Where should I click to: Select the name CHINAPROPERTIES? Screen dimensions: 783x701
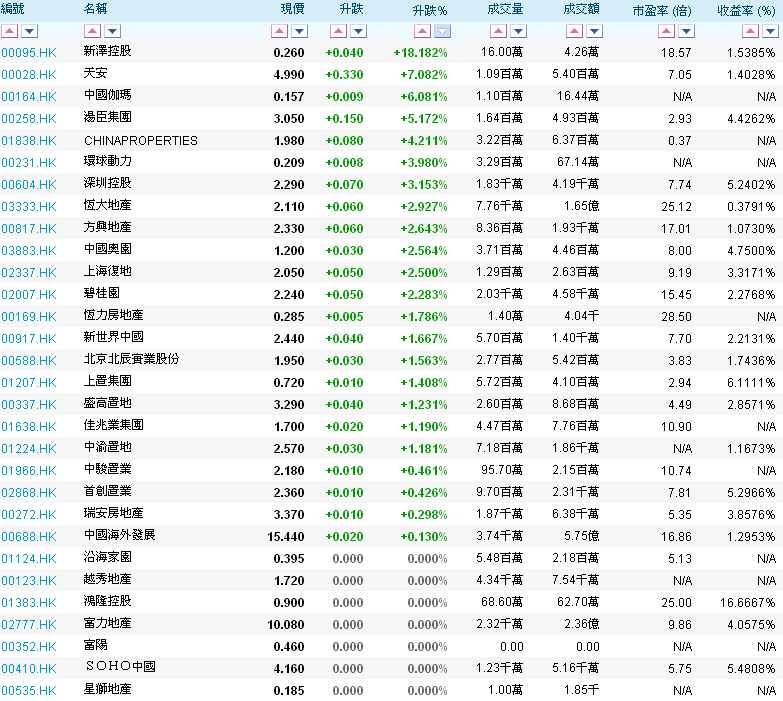click(141, 141)
